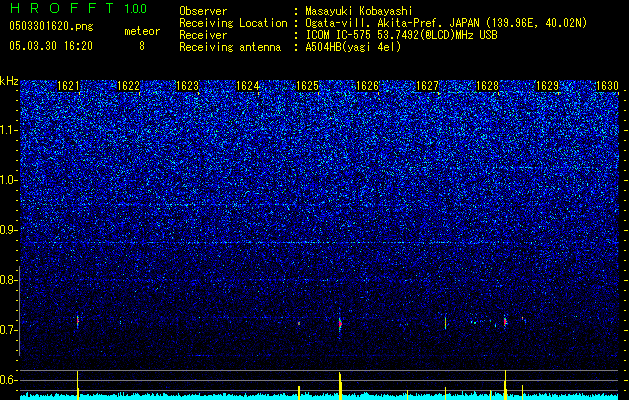Click the 1624 time axis label

point(248,85)
